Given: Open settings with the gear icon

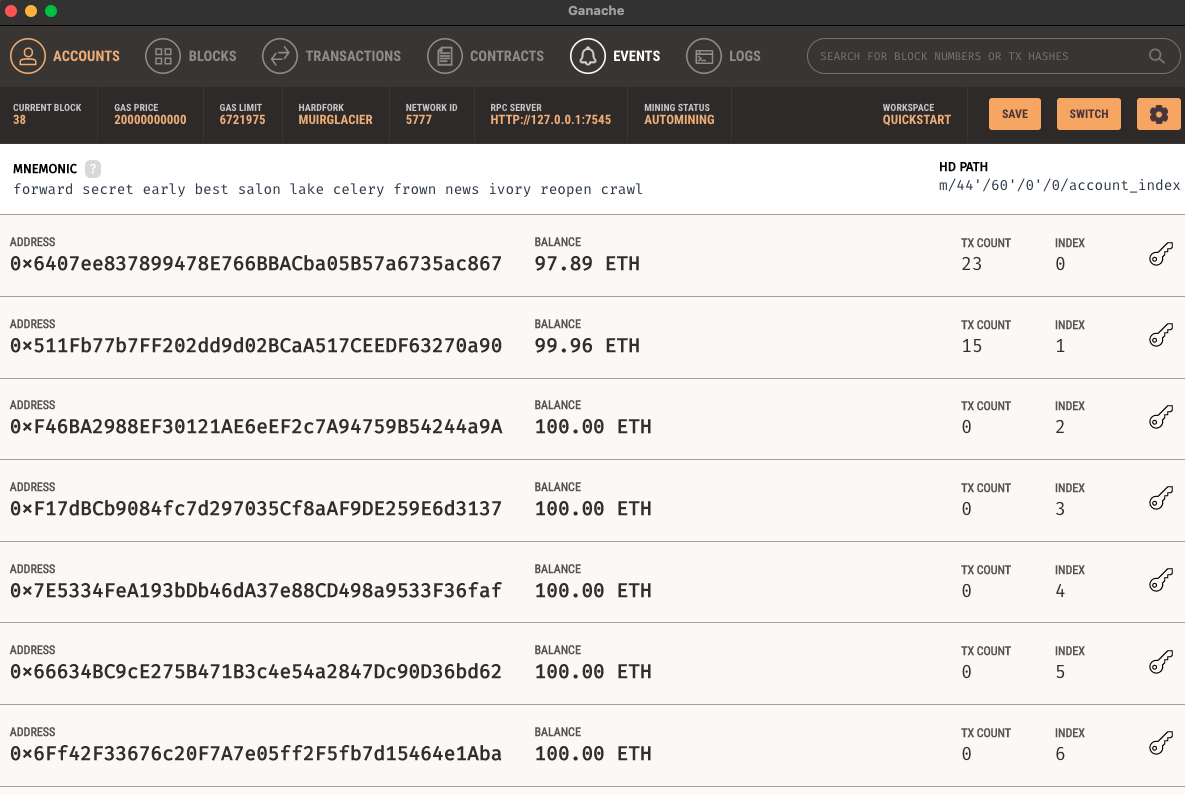Looking at the screenshot, I should point(1159,114).
